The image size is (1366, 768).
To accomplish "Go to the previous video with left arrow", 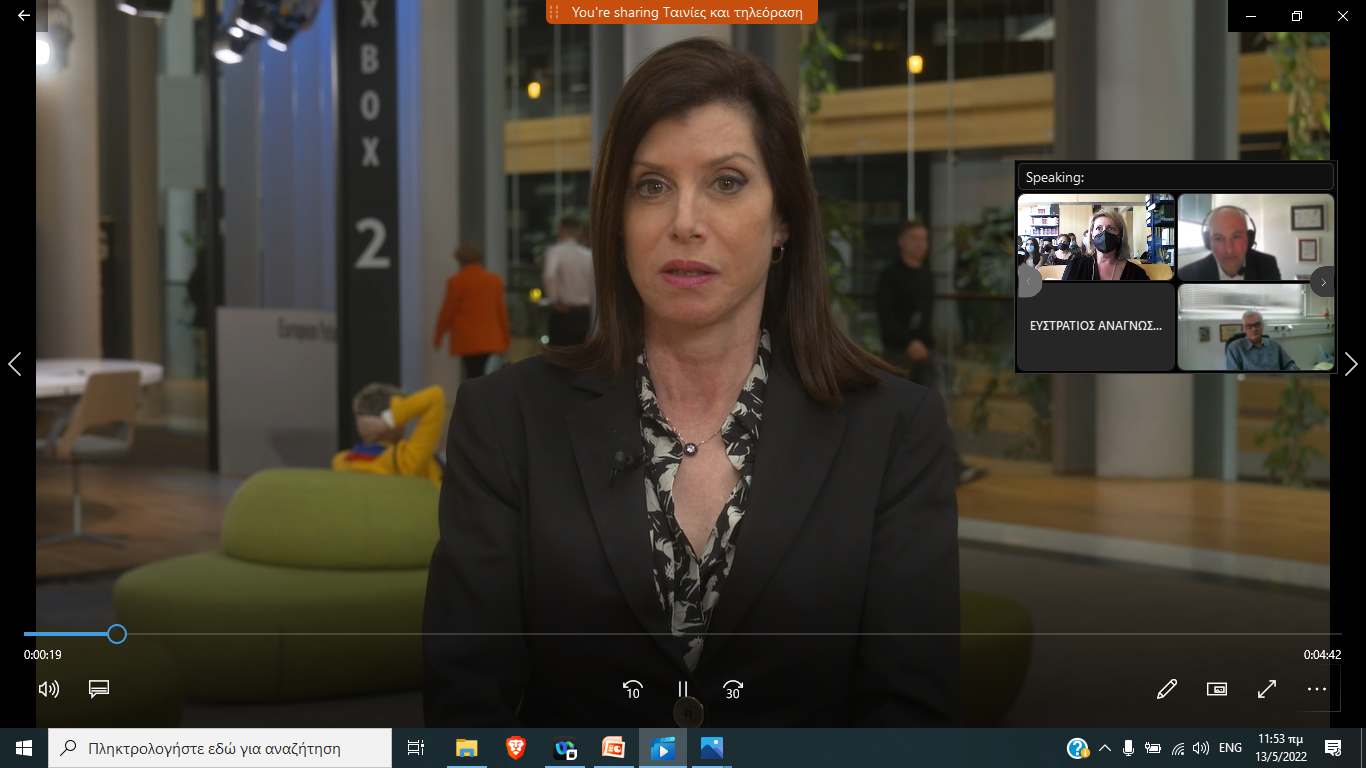I will tap(14, 364).
